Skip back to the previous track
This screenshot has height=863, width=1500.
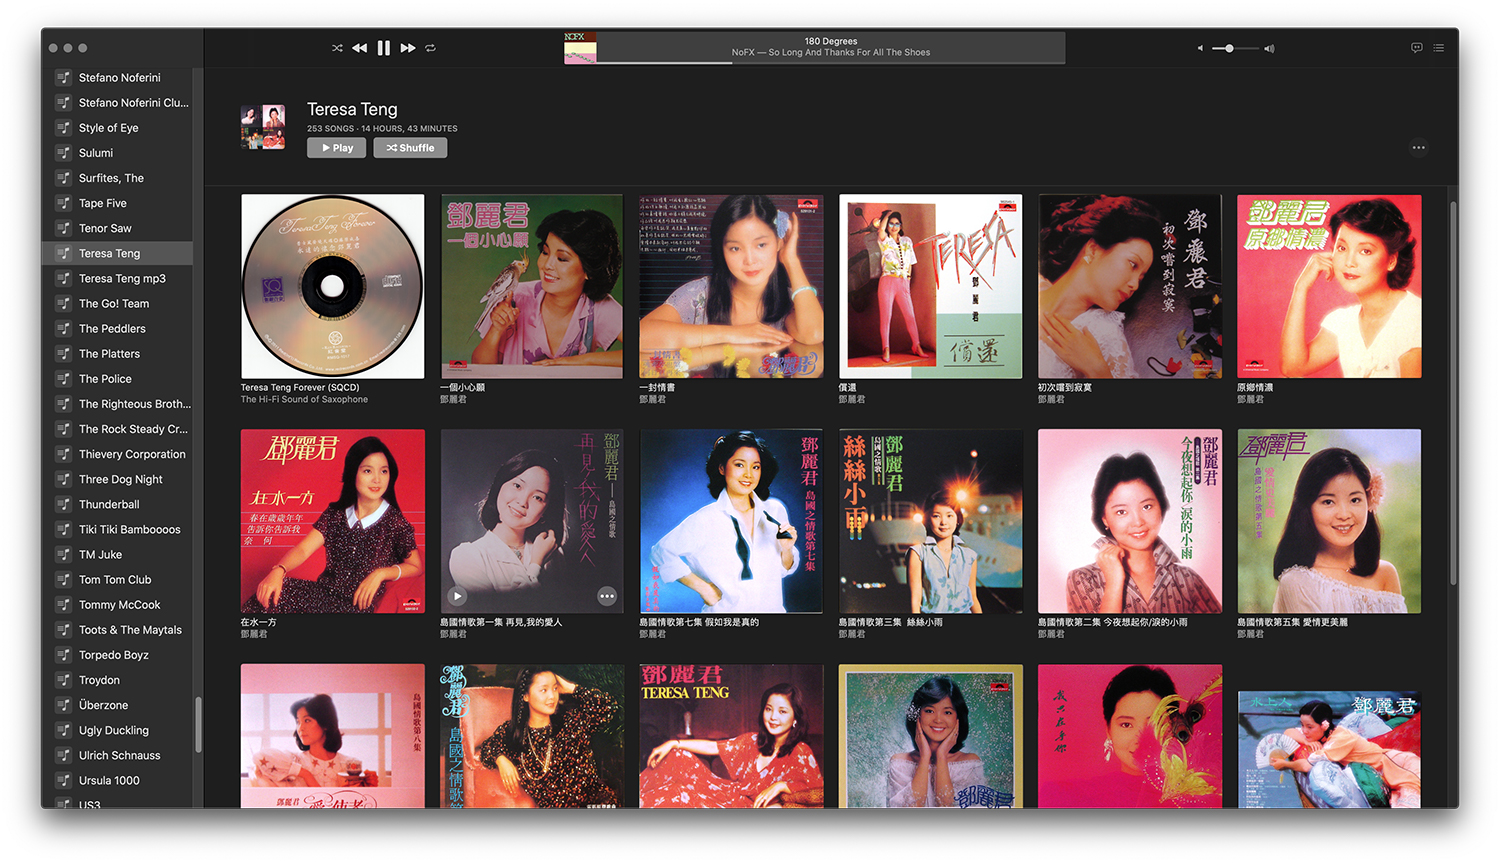coord(359,48)
